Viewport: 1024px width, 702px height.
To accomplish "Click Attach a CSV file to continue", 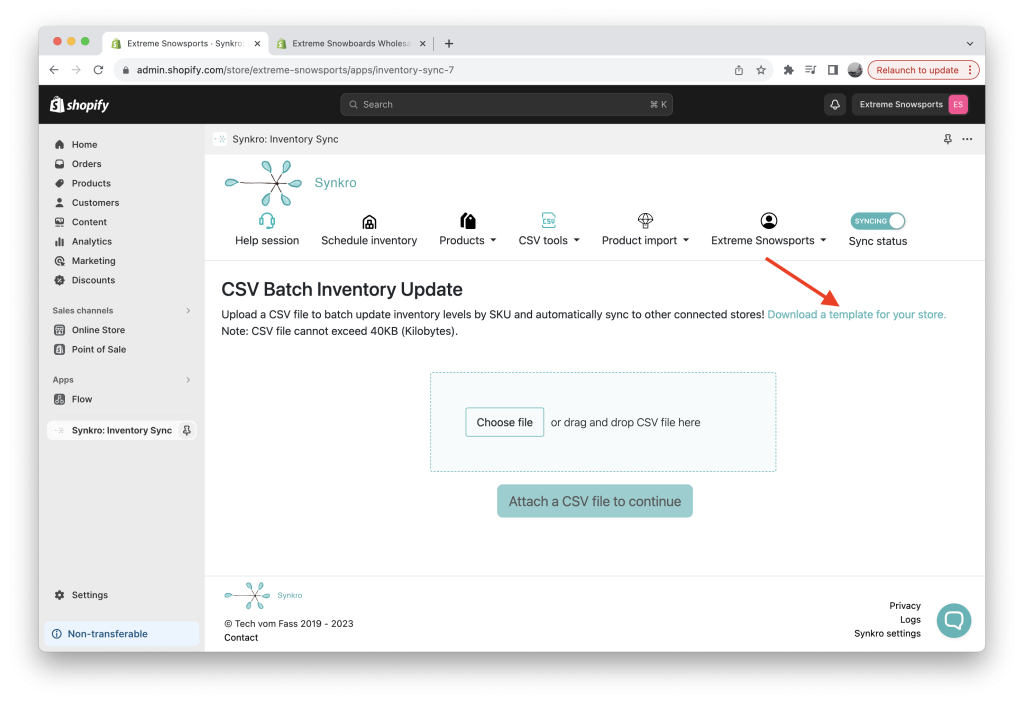I will click(594, 502).
